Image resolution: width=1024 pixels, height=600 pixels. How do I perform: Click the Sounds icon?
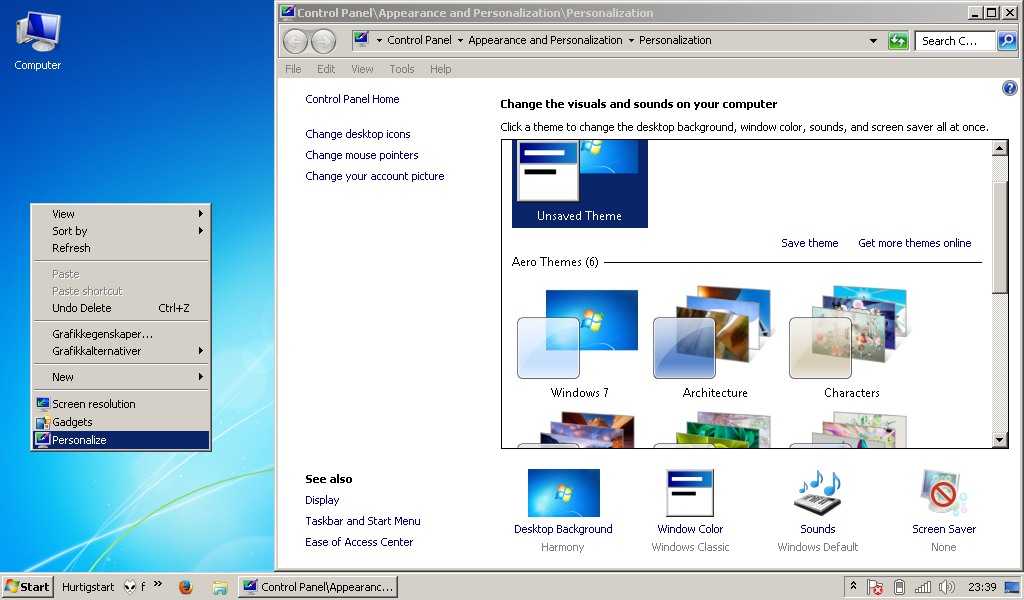tap(818, 493)
